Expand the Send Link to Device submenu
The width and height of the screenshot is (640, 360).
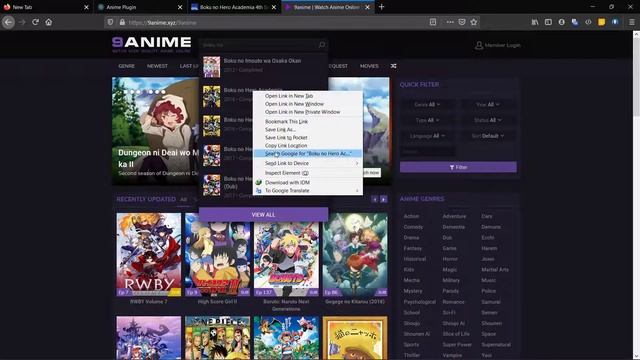[x=308, y=163]
